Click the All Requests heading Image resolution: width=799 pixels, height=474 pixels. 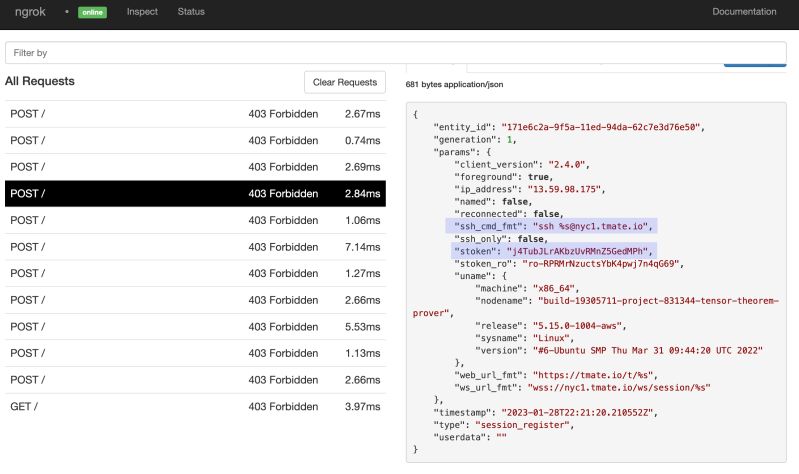[40, 81]
